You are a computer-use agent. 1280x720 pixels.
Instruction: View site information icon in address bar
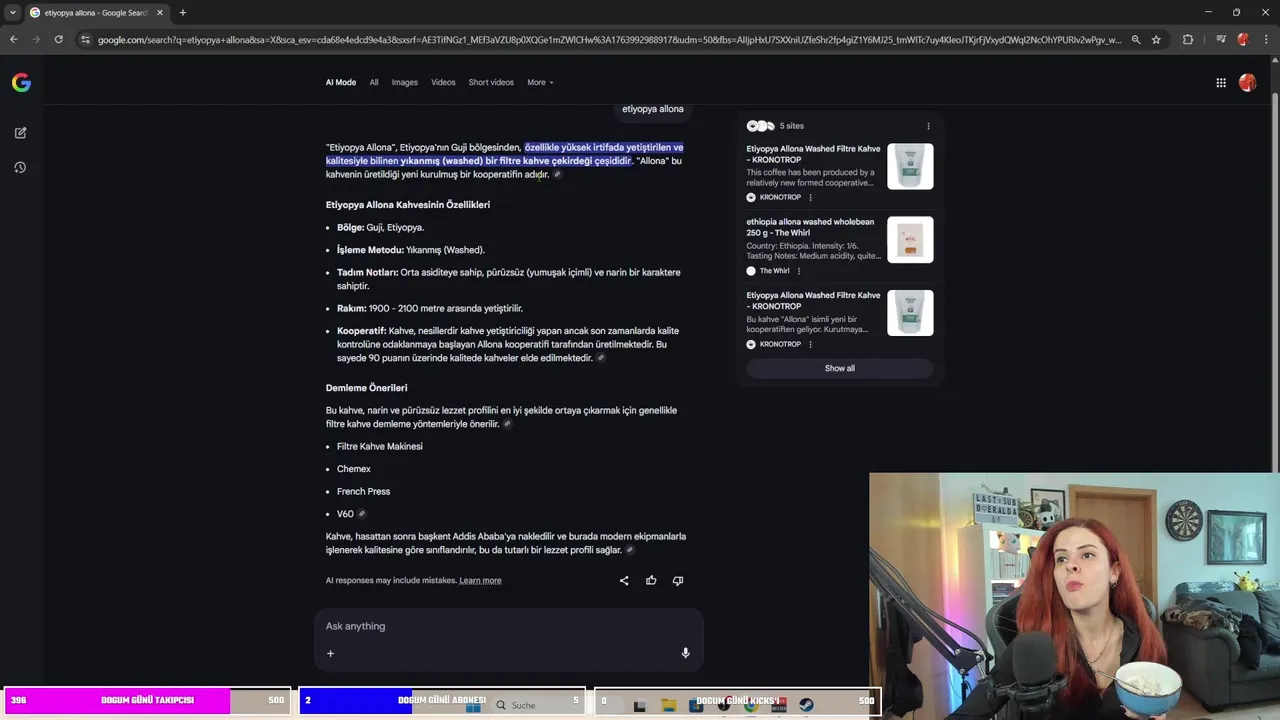click(85, 39)
